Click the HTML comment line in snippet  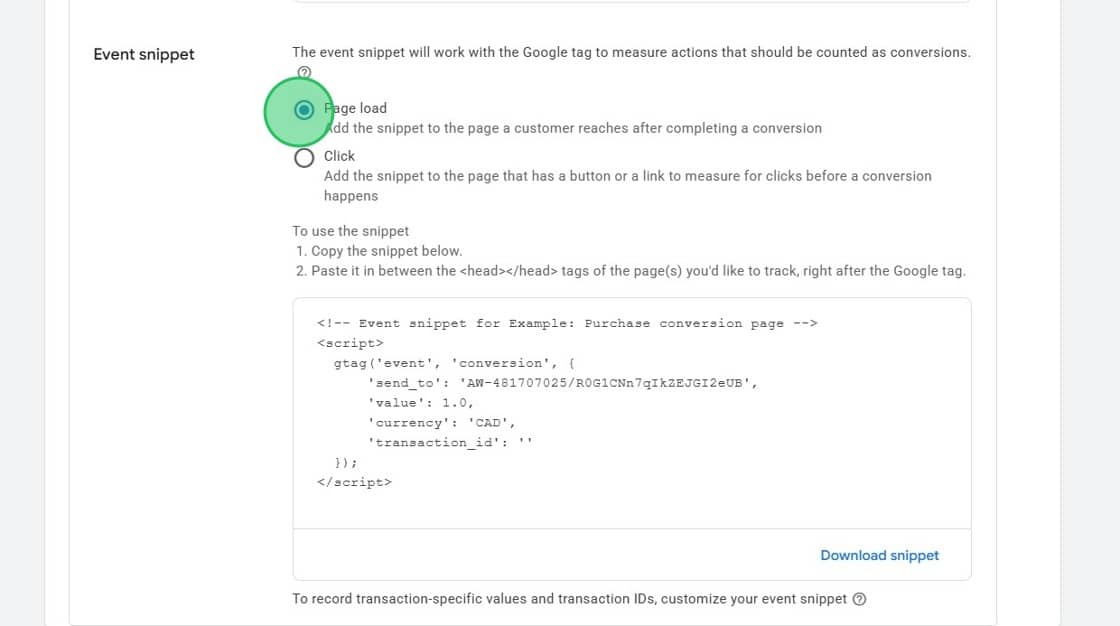(567, 323)
